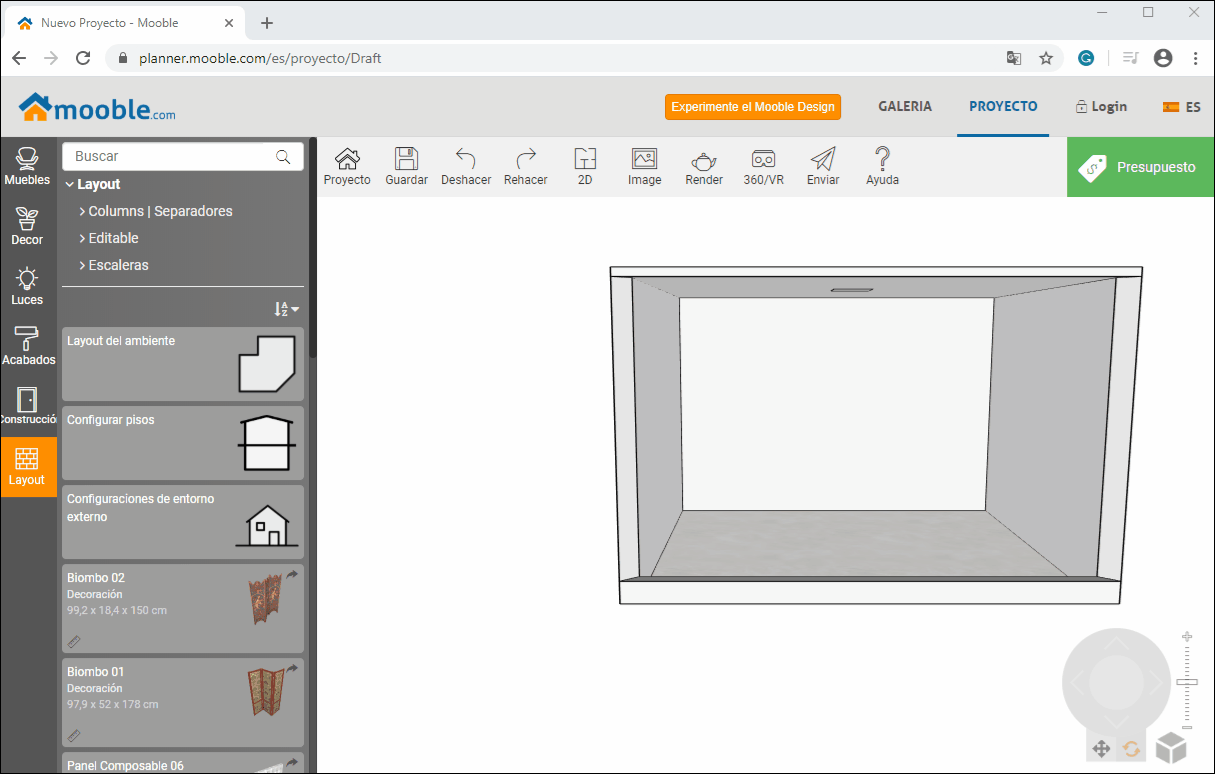The height and width of the screenshot is (774, 1215).
Task: Reload the page in Chrome
Action: pos(84,58)
